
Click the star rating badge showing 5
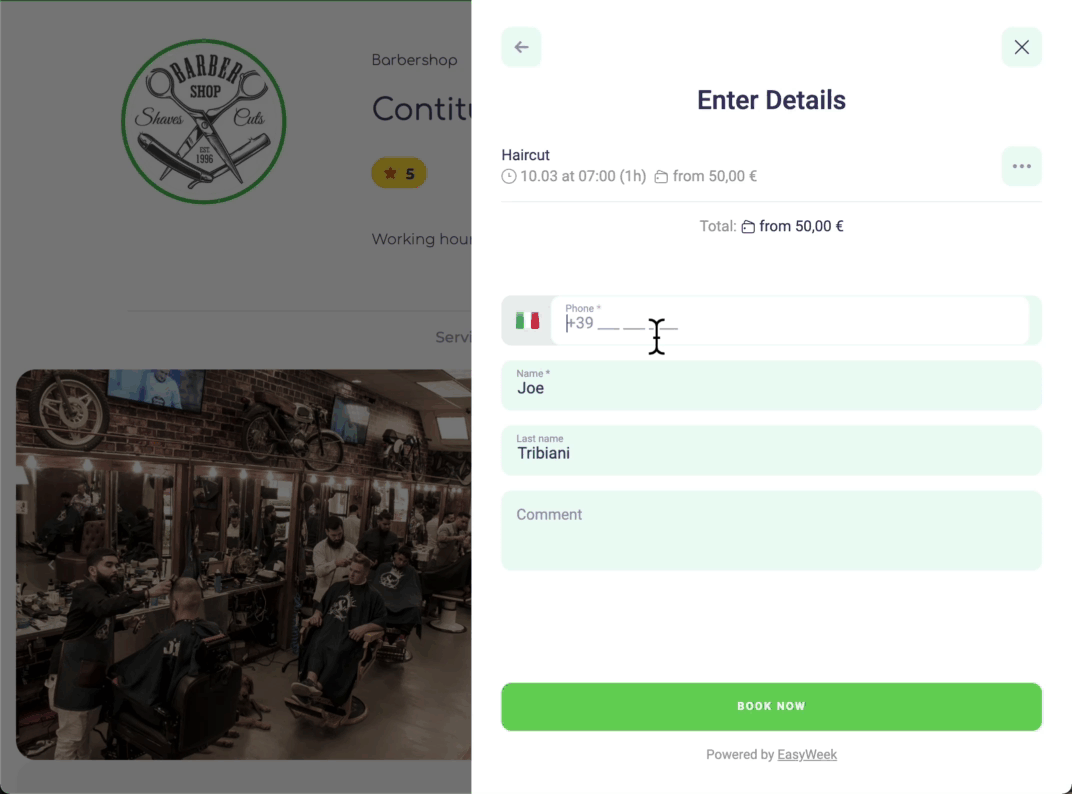point(399,173)
